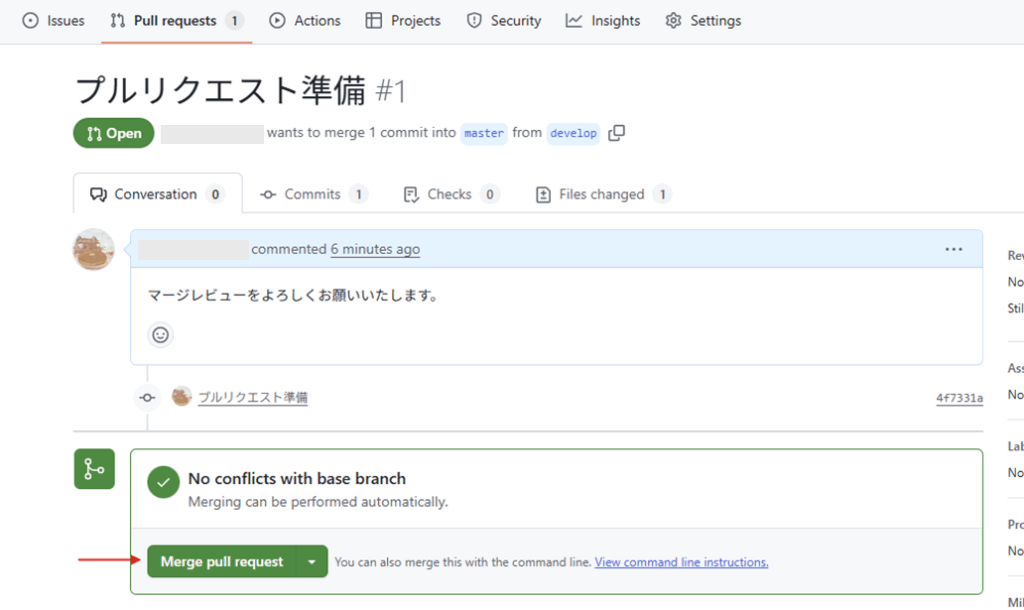1024x610 pixels.
Task: Click the green merge status icon
Action: pos(94,469)
